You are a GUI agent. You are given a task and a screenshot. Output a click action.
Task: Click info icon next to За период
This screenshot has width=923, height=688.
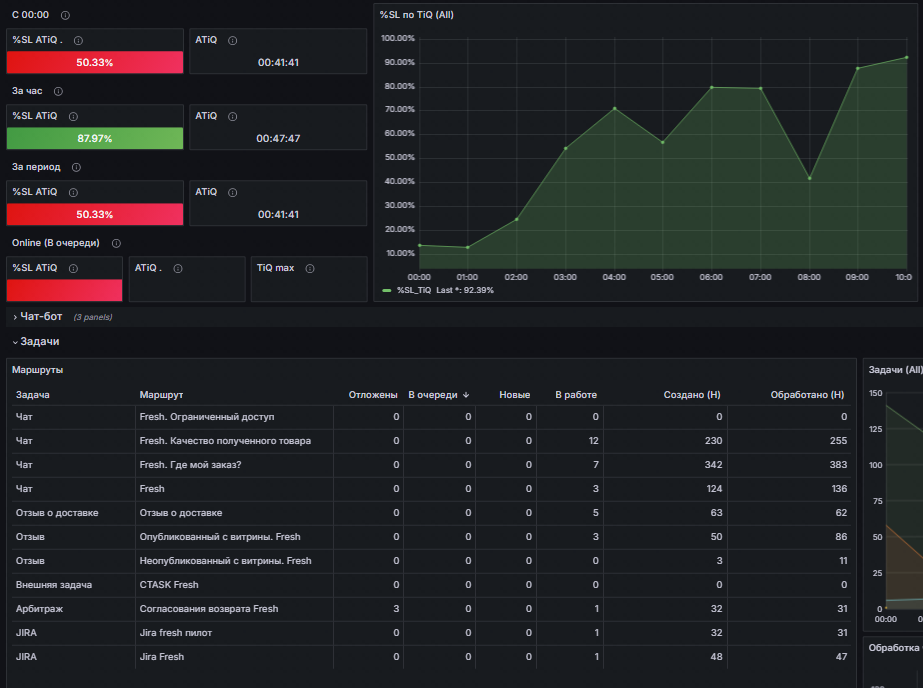[77, 167]
